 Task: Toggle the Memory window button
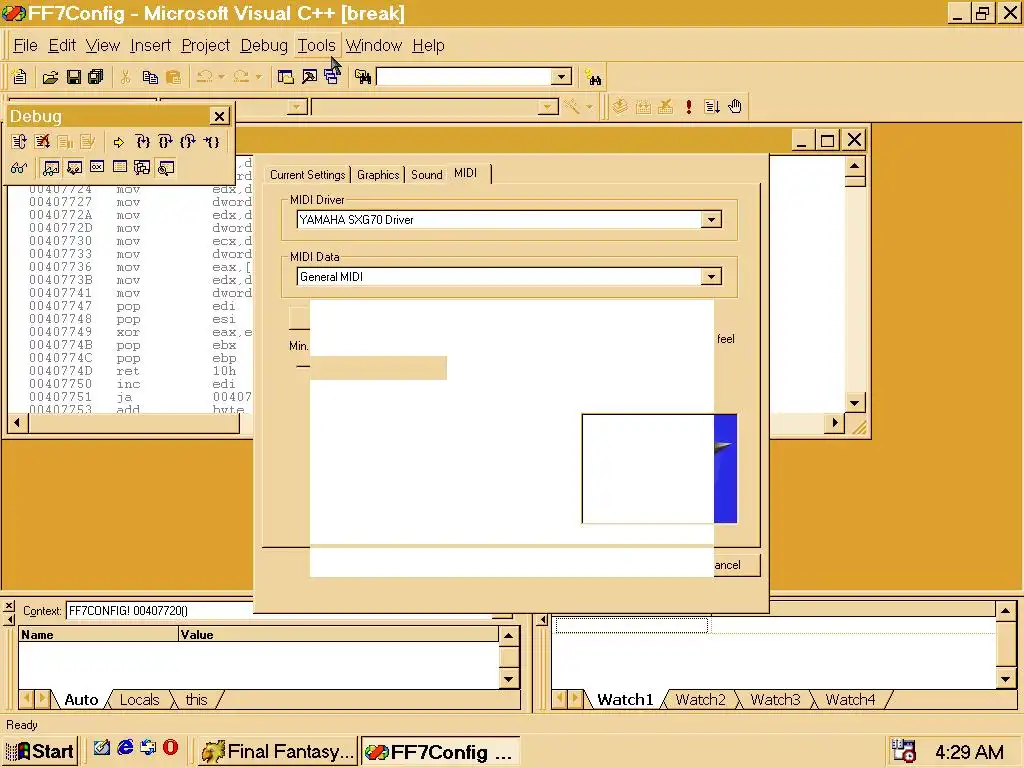[120, 167]
